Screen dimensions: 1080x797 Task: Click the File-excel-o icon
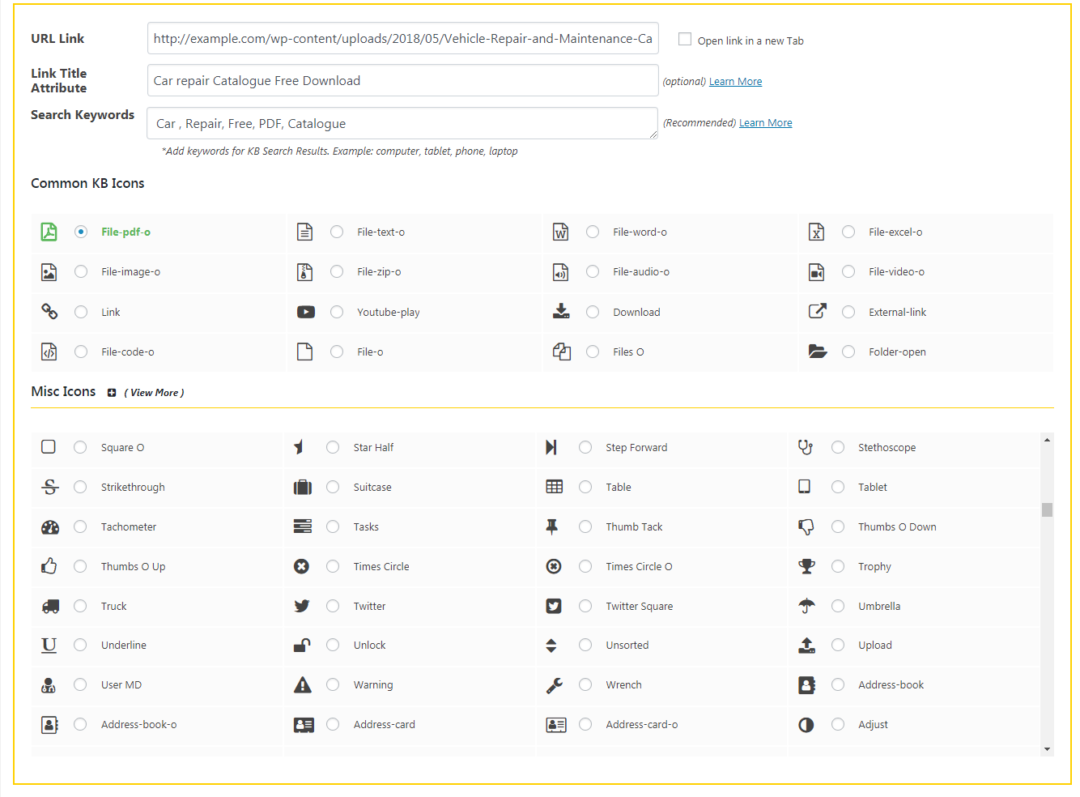tap(816, 232)
